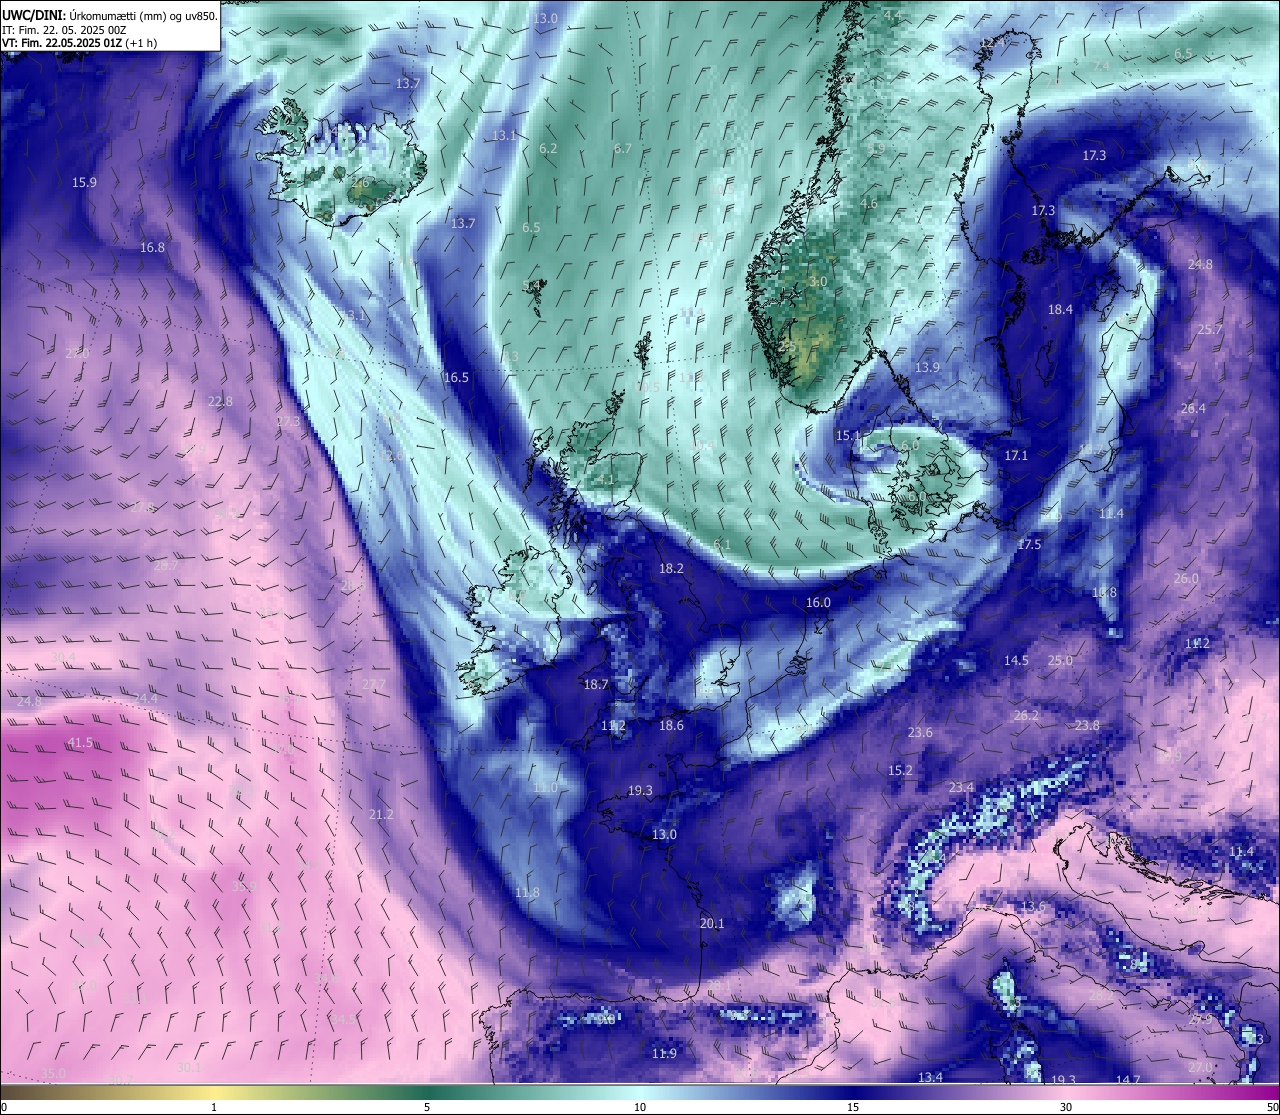
Task: Click the 26.0 value on the map
Action: click(1186, 579)
